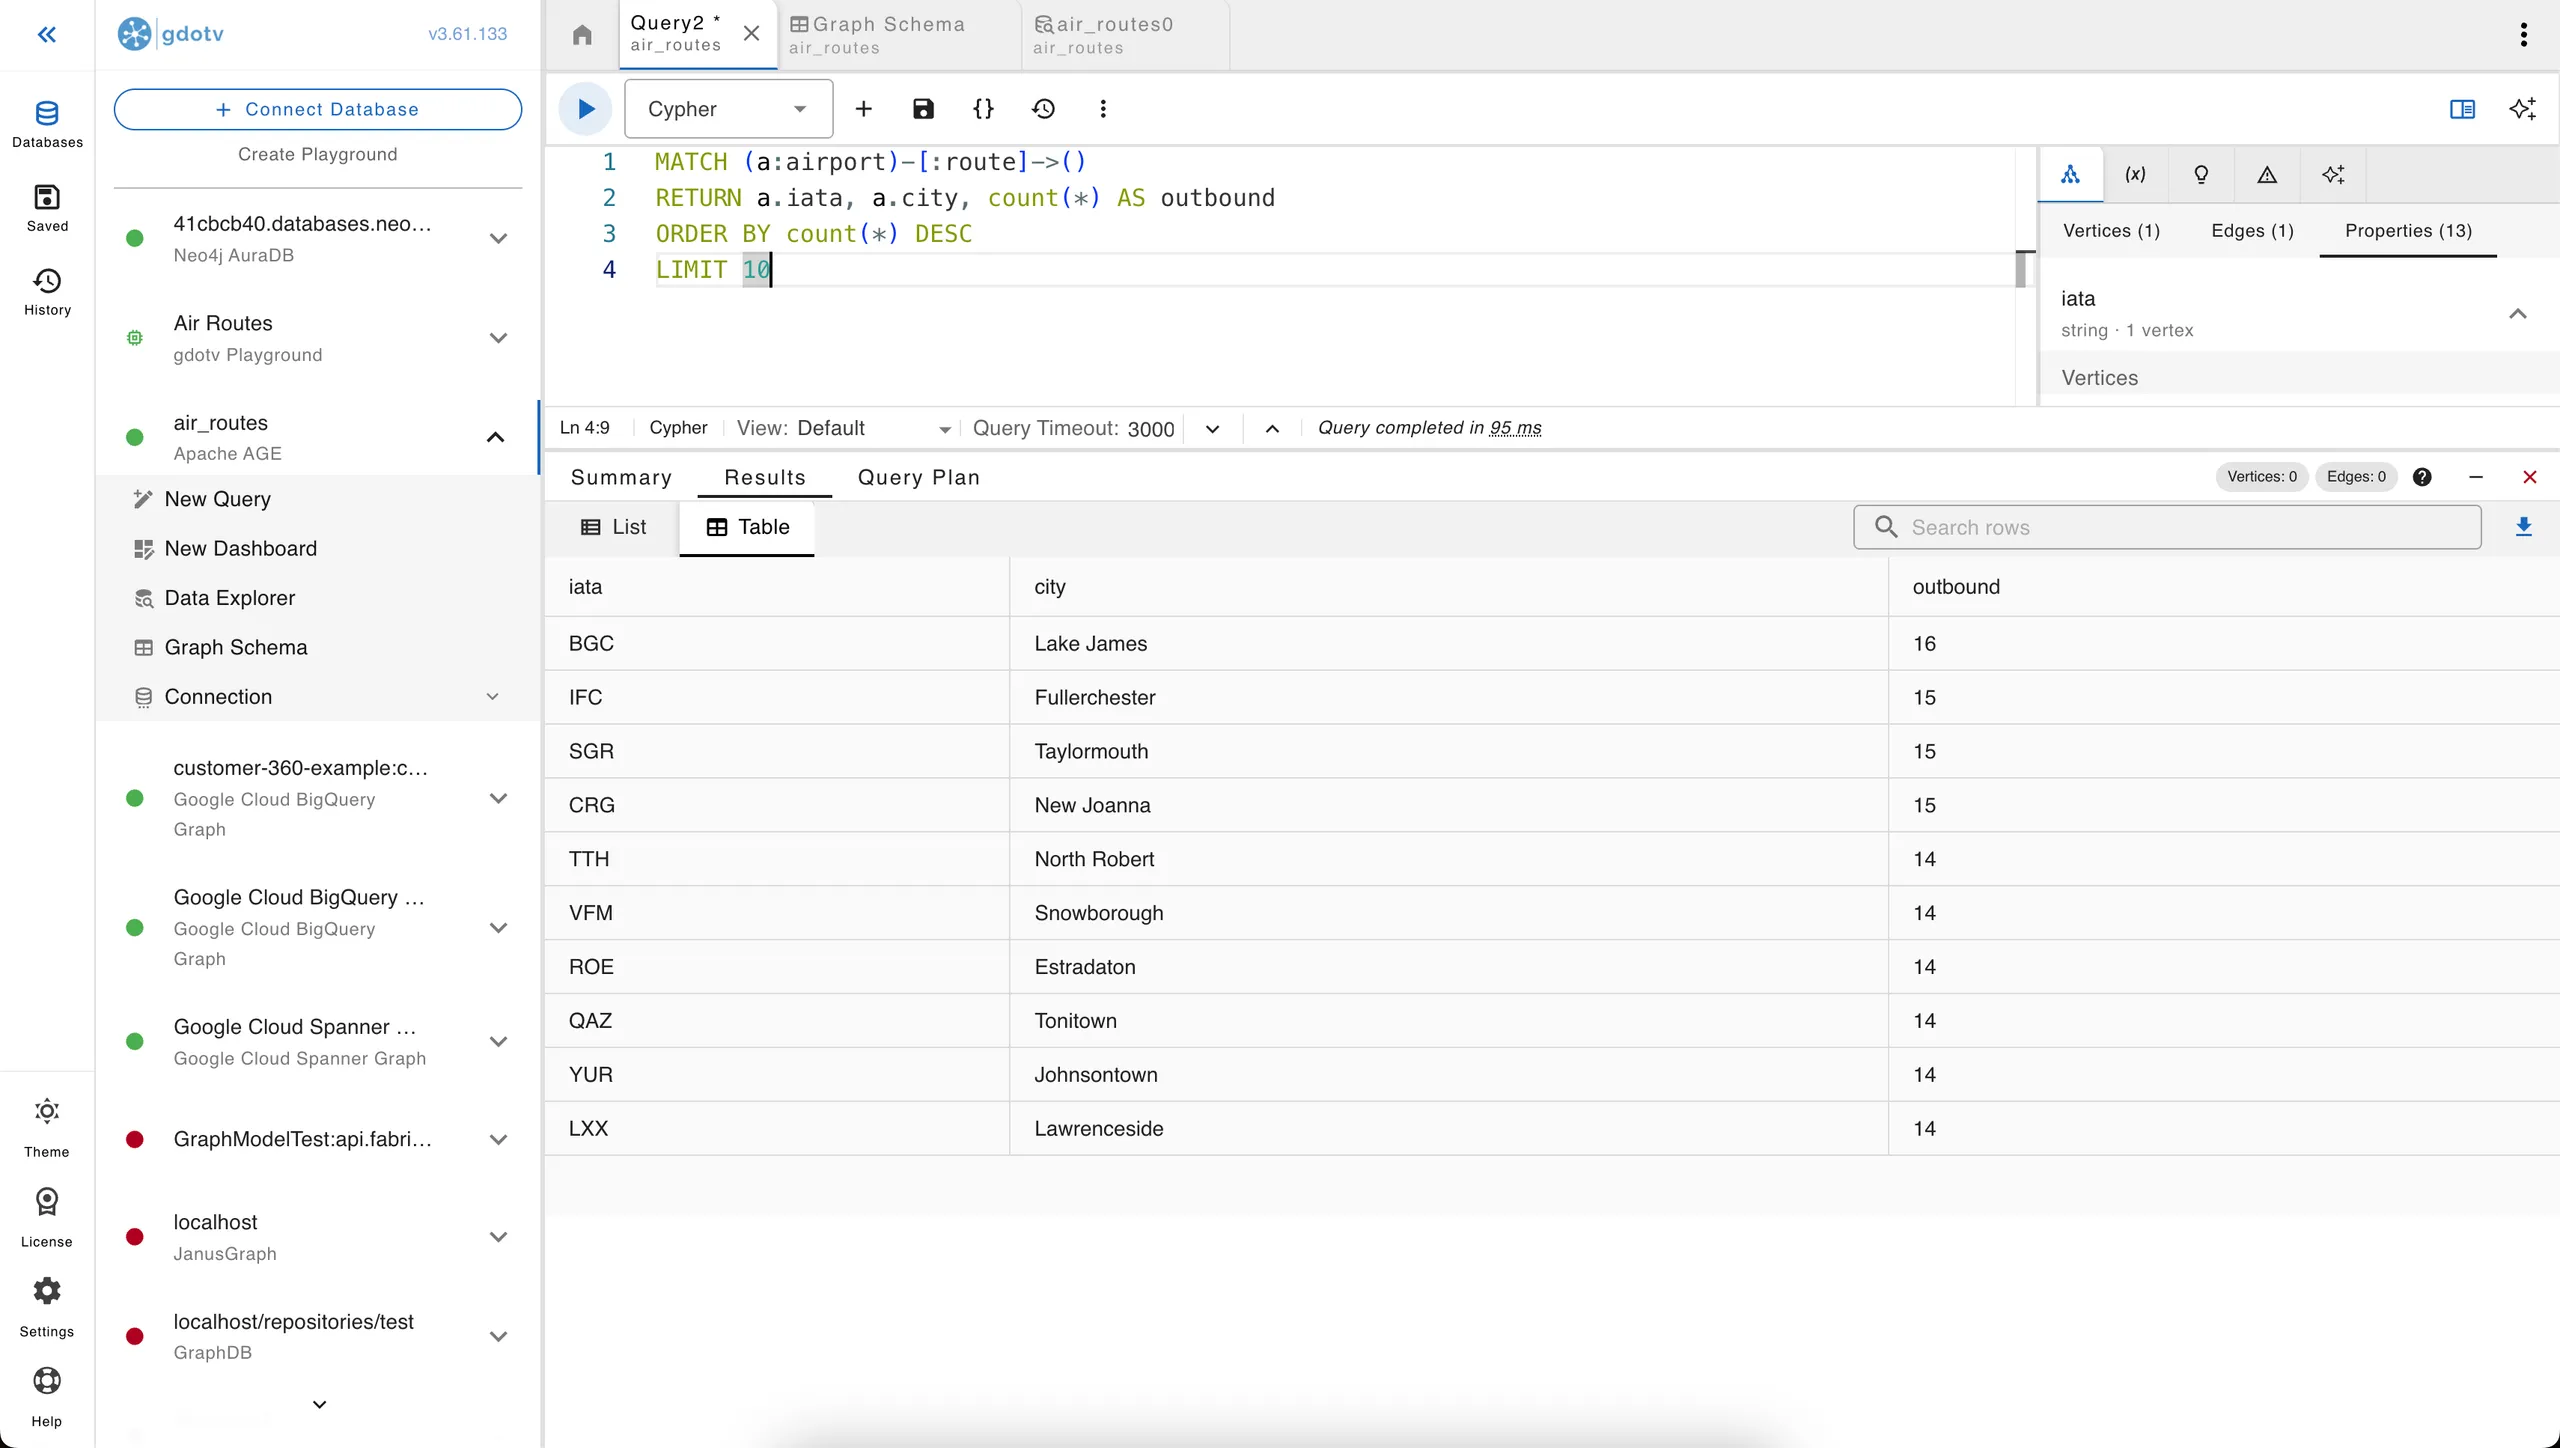This screenshot has height=1448, width=2560.
Task: Click the curly braces format icon
Action: point(983,109)
